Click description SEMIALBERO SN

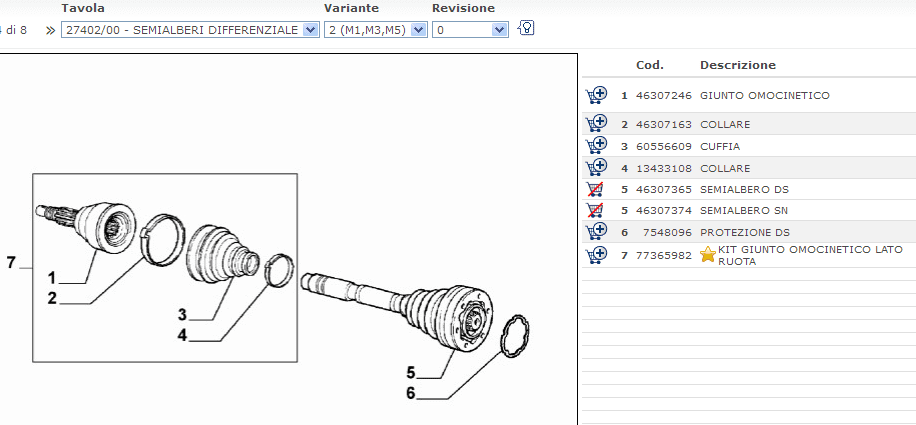(x=744, y=210)
